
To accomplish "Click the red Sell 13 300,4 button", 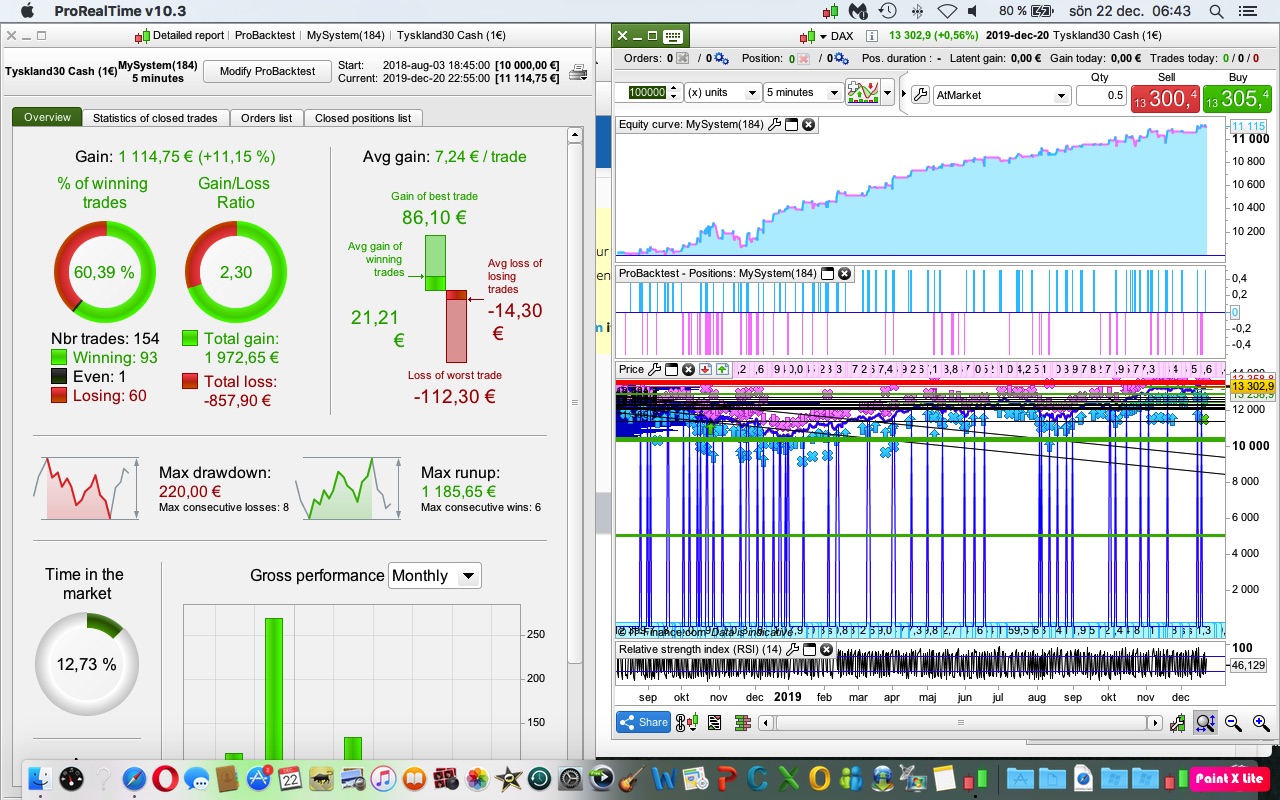I will 1166,98.
